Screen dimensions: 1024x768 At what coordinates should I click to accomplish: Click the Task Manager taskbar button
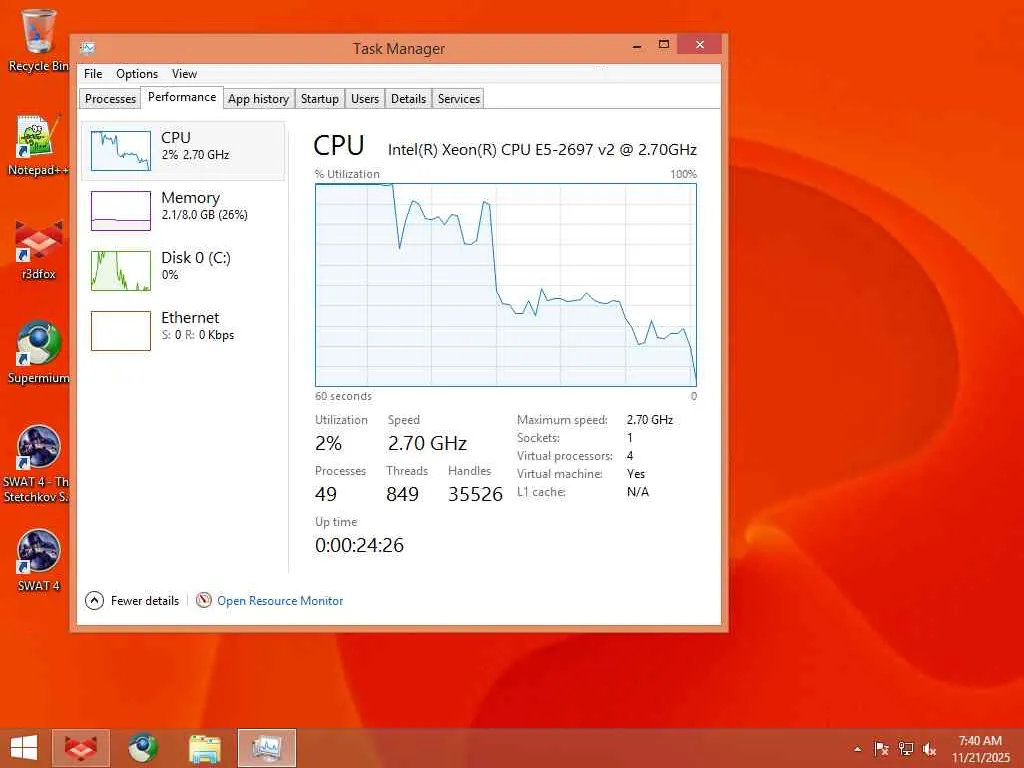click(266, 748)
